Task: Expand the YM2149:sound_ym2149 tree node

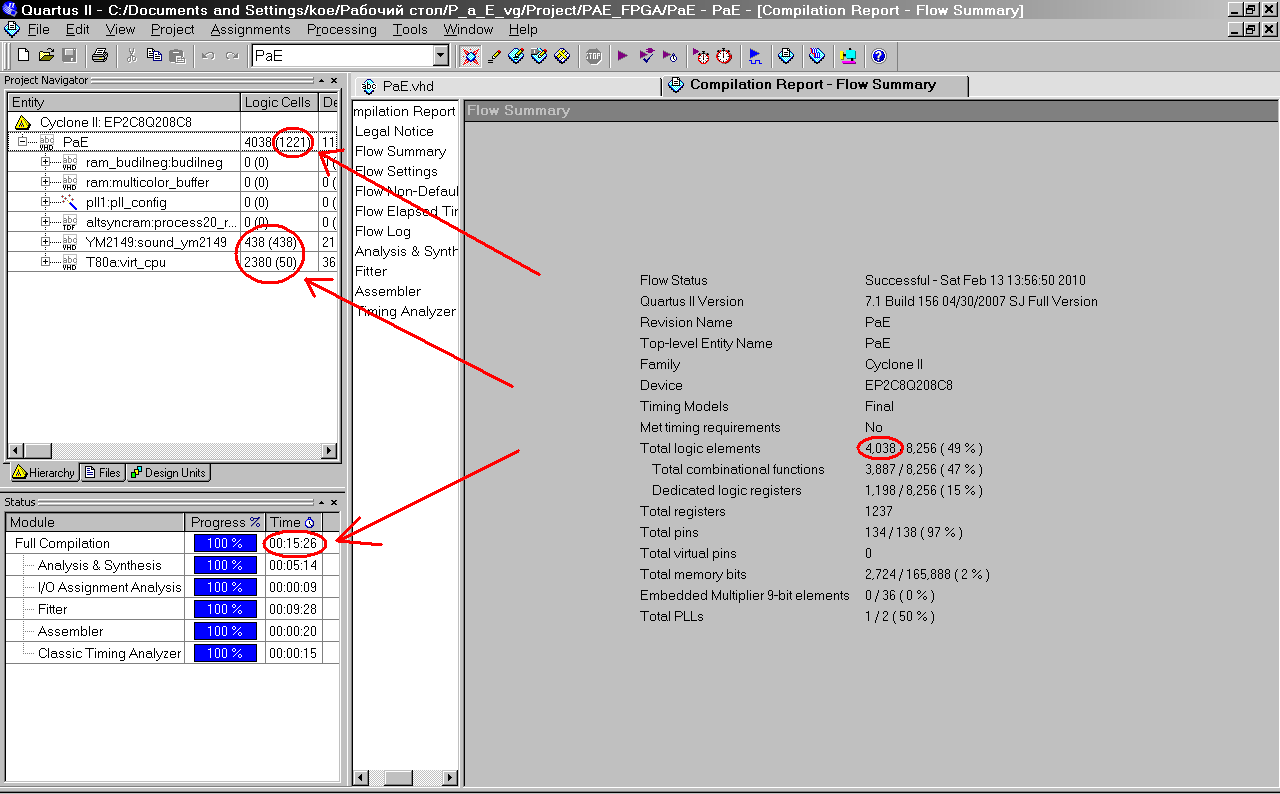Action: [x=45, y=242]
